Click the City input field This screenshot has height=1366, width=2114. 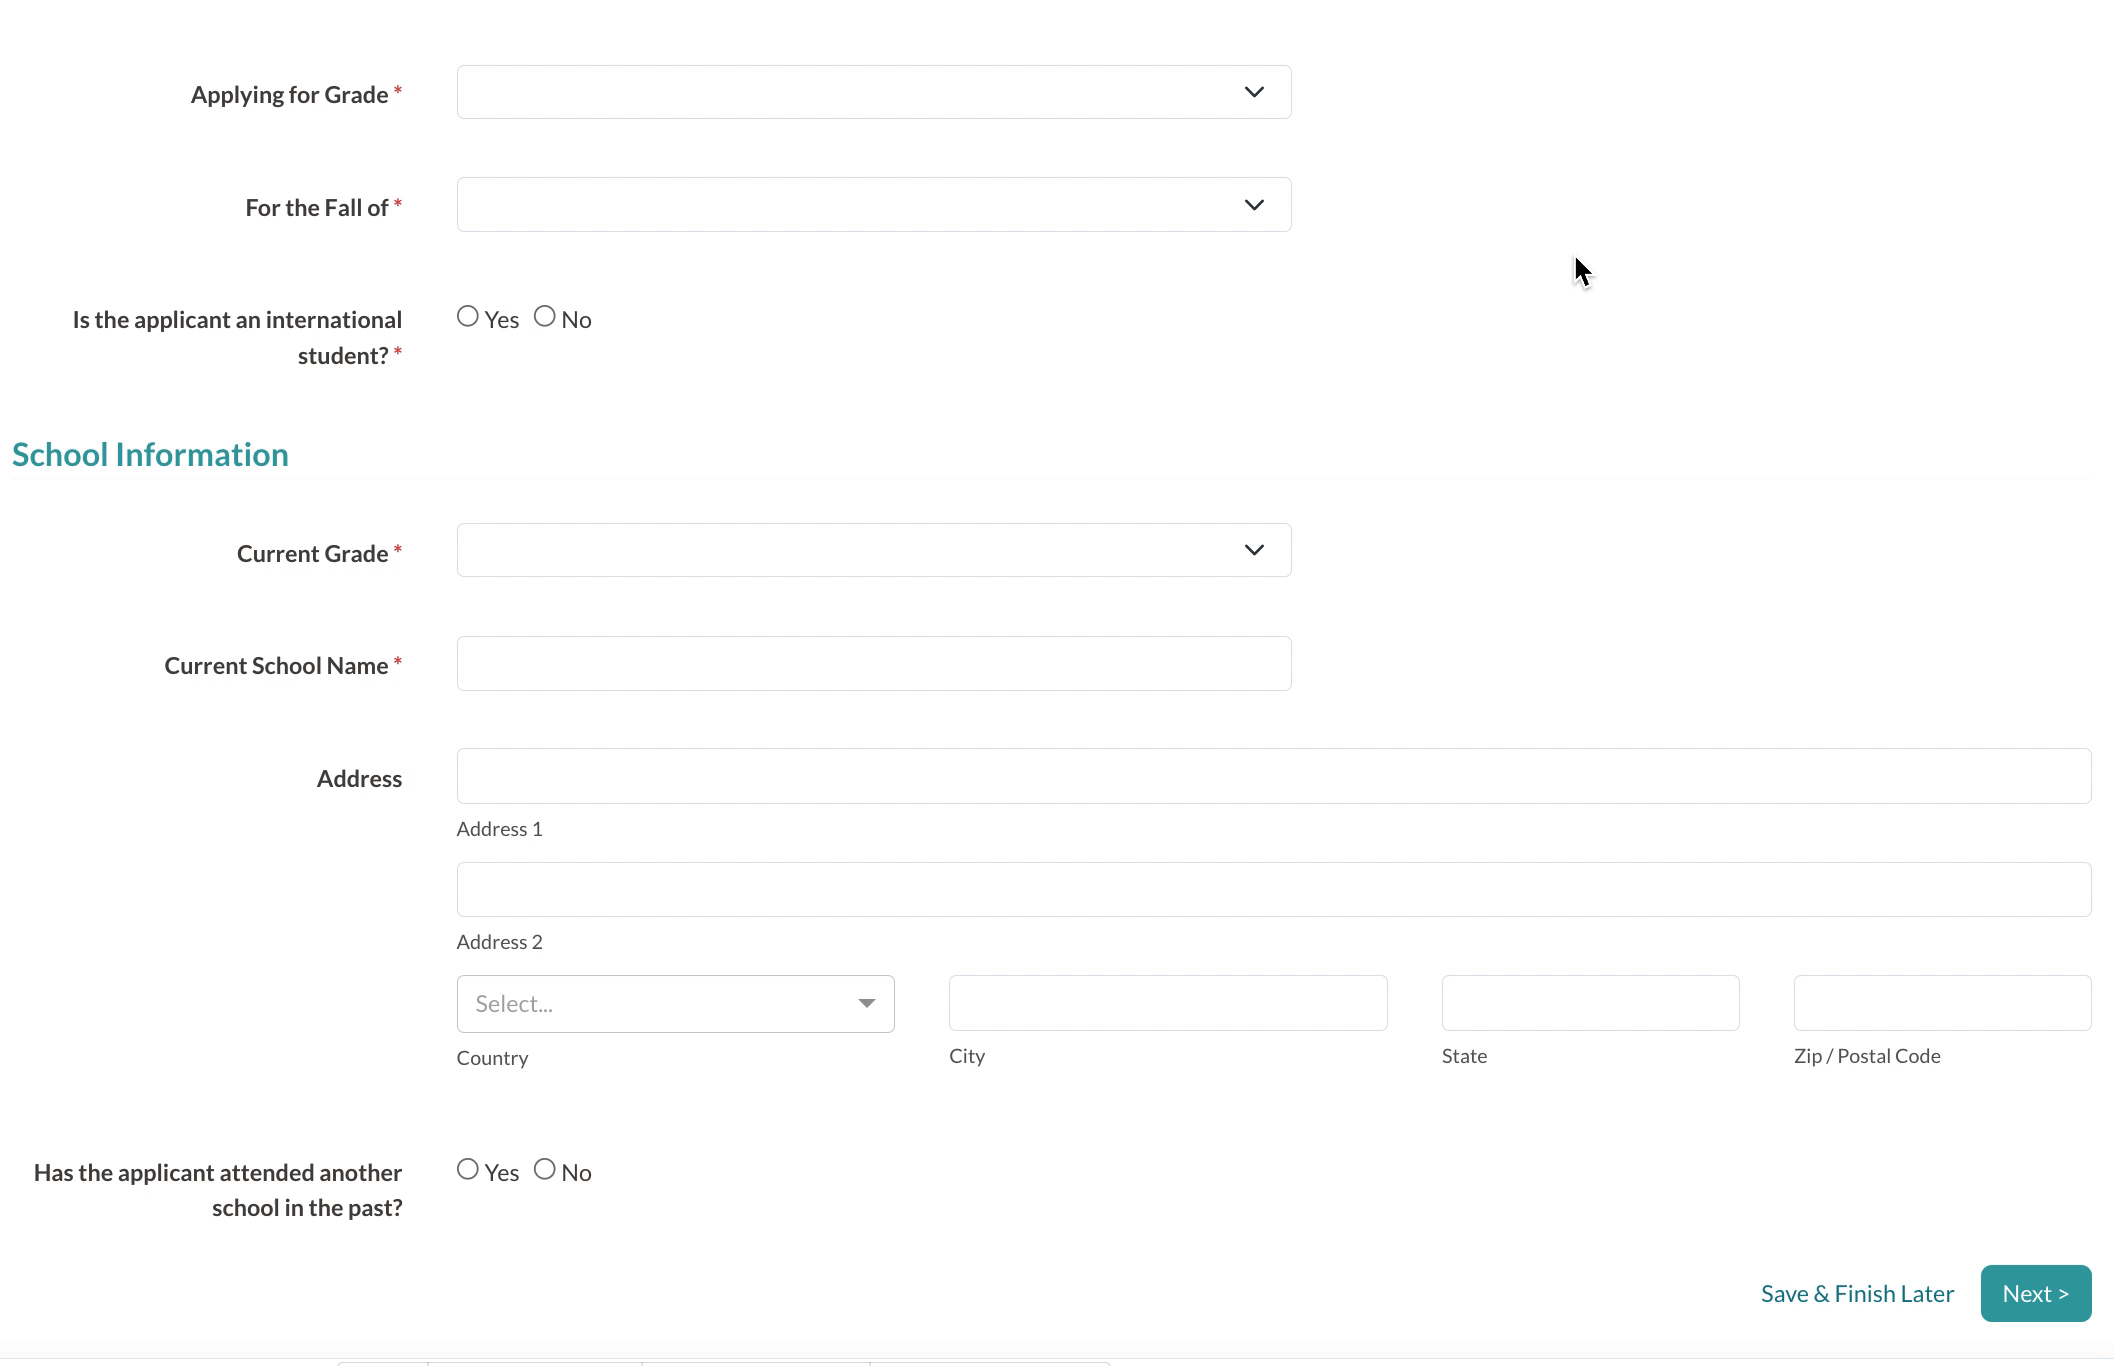[x=1168, y=1003]
